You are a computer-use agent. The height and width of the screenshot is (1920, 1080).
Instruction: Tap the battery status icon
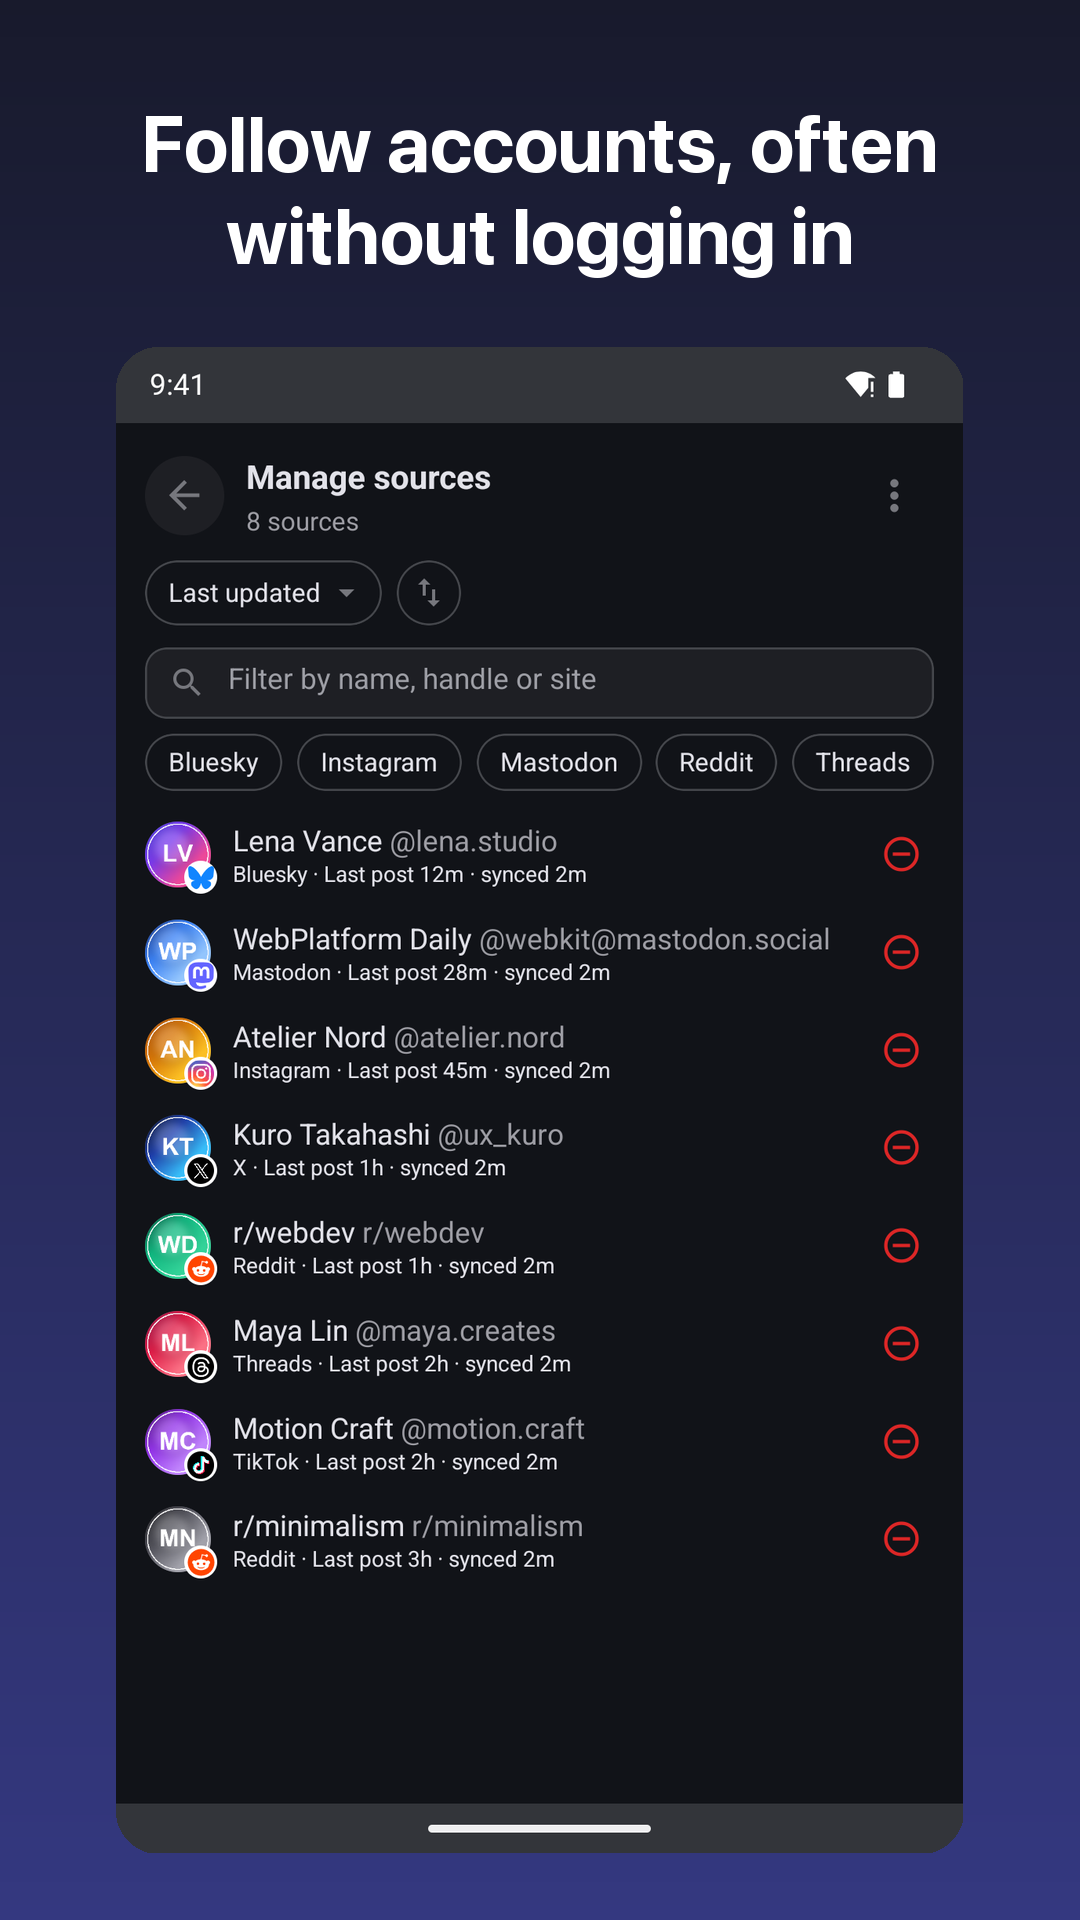896,385
